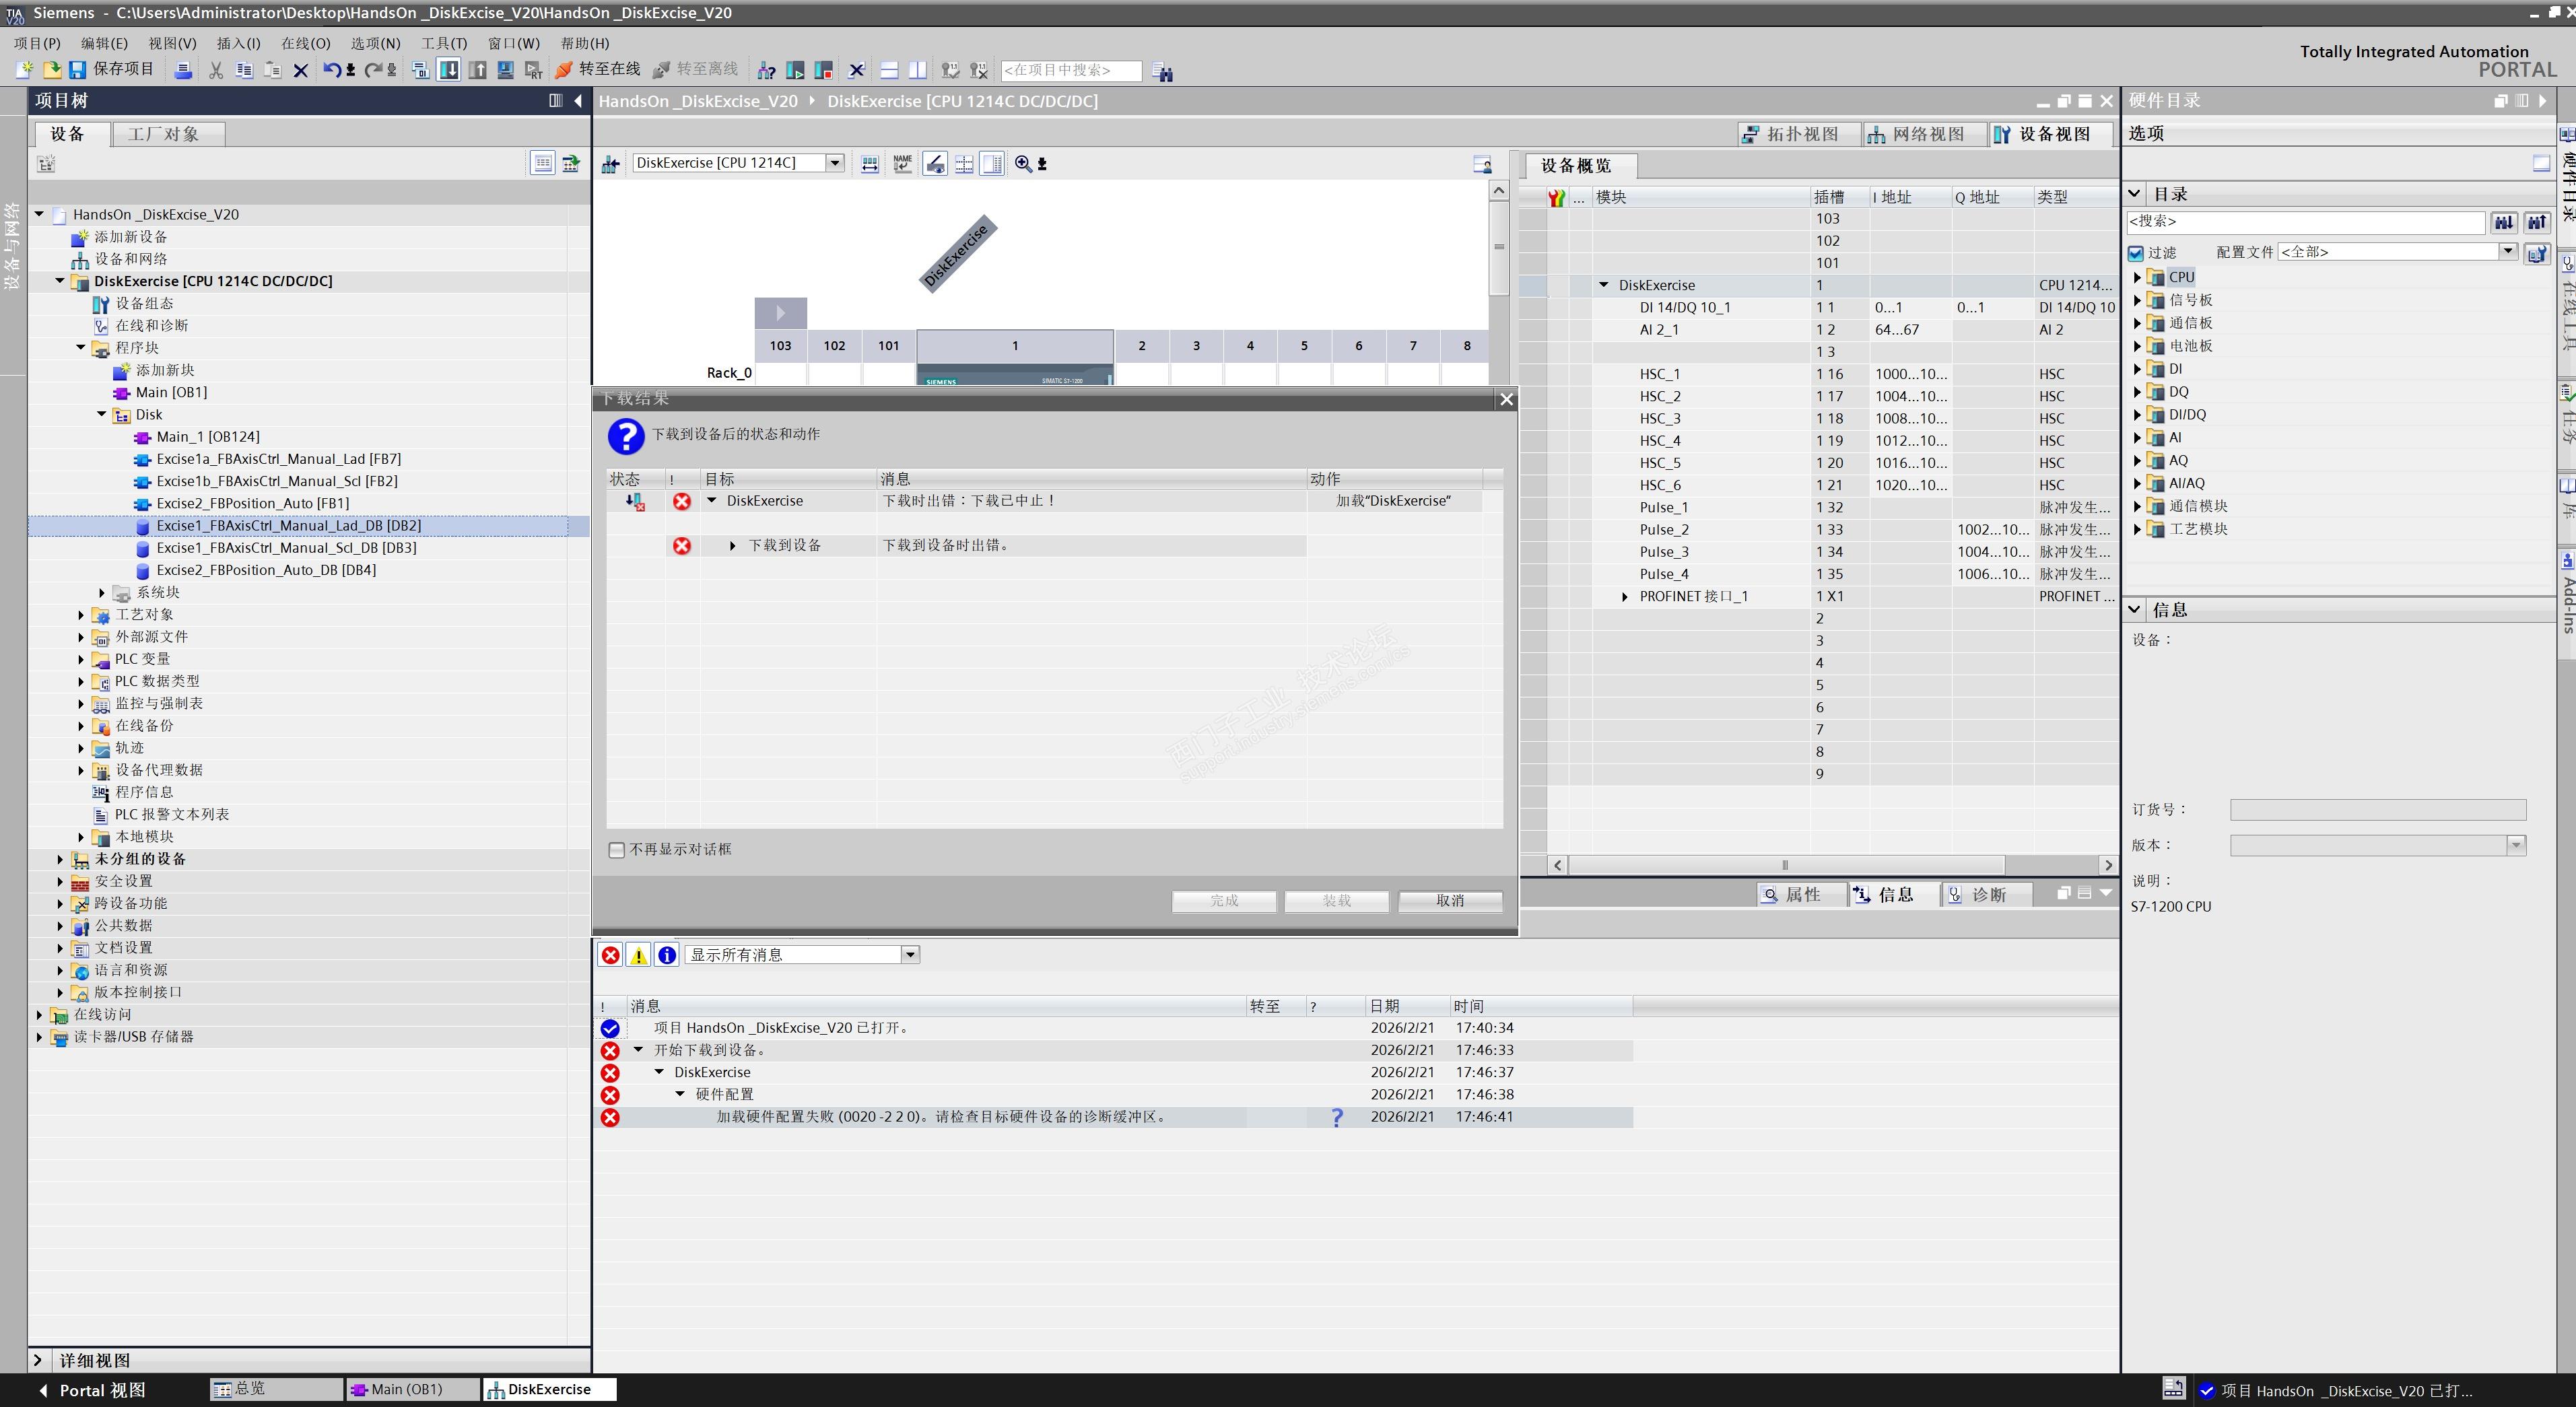
Task: Click the Save project (保存项目) icon
Action: tap(77, 70)
